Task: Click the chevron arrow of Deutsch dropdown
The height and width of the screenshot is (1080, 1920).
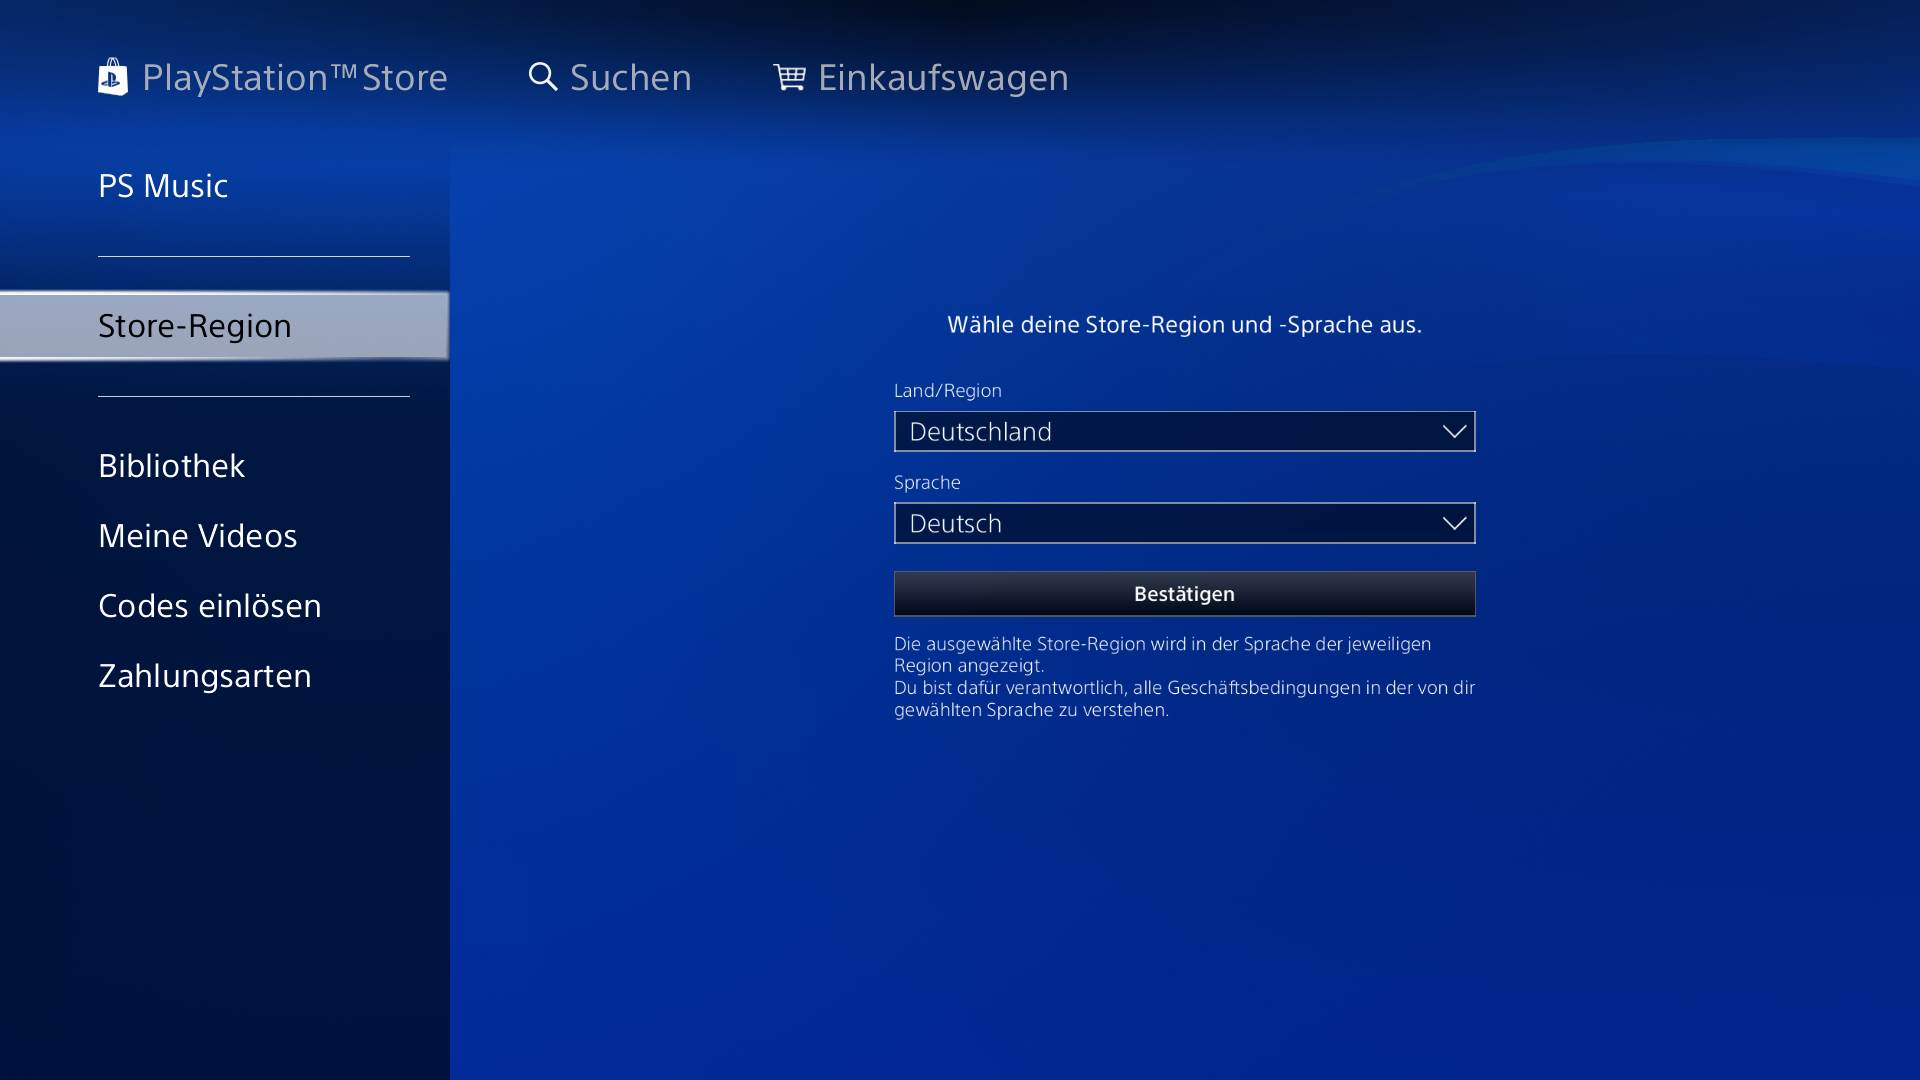Action: coord(1454,523)
